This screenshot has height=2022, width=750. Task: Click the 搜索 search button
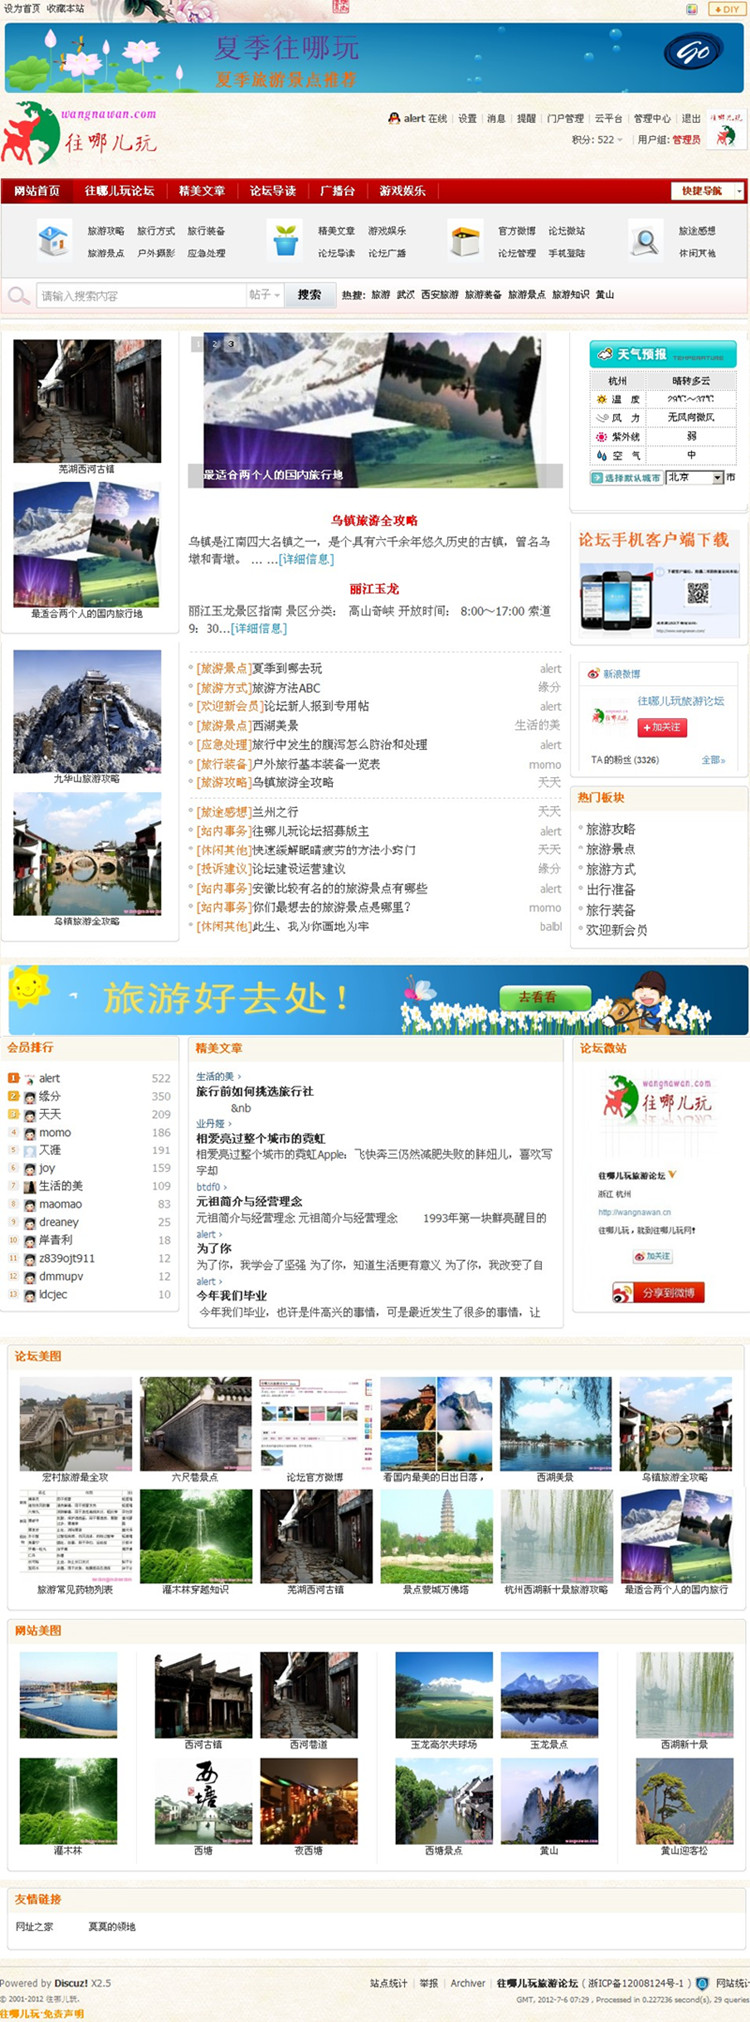[310, 295]
